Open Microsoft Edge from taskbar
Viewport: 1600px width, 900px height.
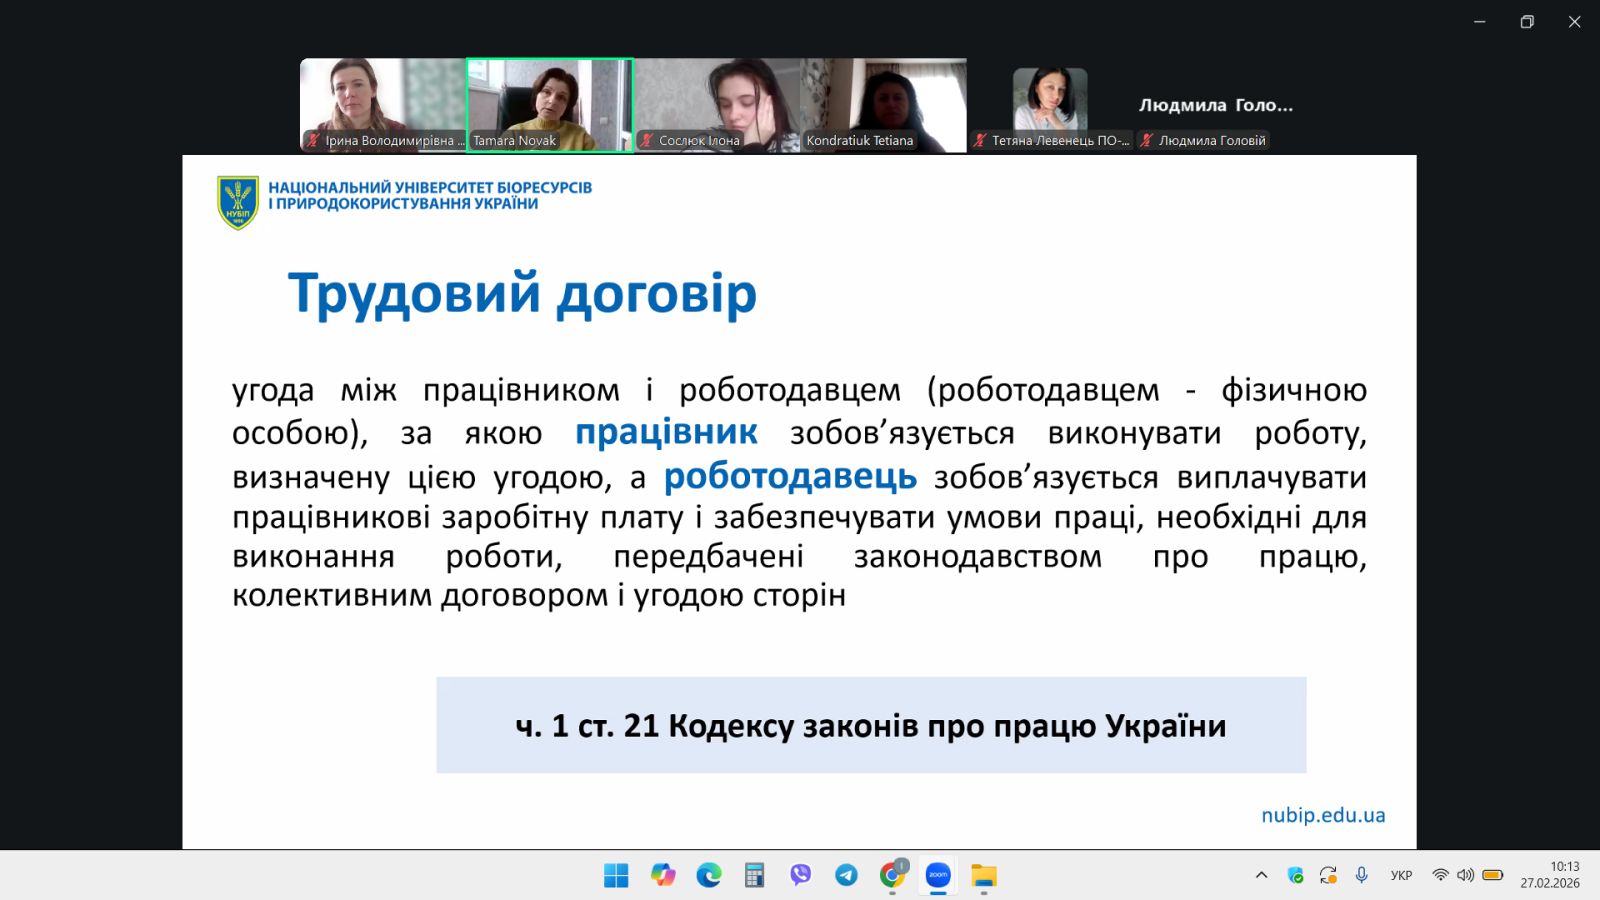(x=709, y=876)
